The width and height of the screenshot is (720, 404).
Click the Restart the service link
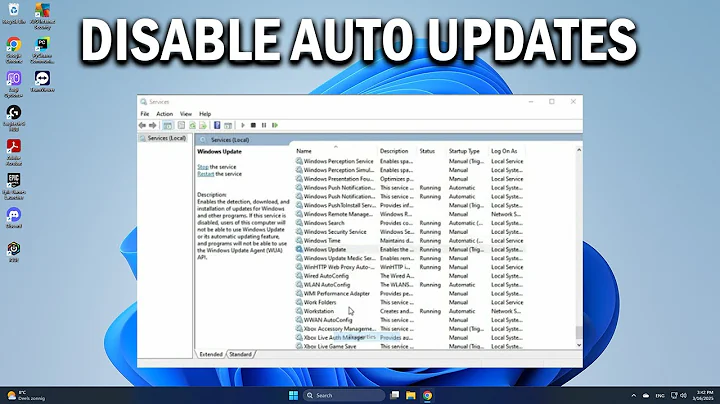[x=206, y=174]
